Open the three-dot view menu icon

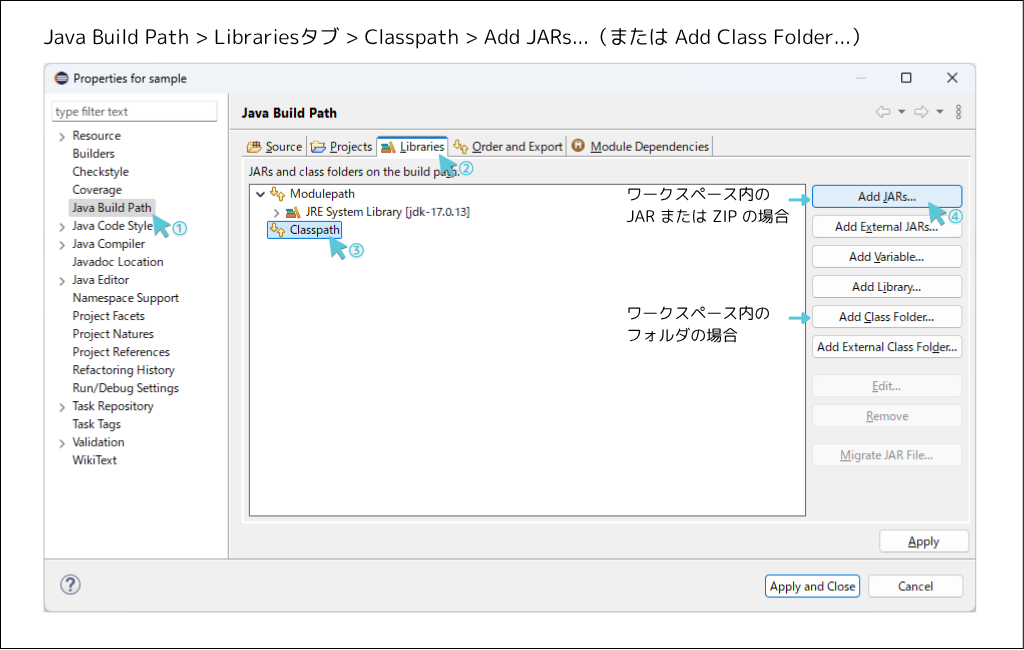pyautogui.click(x=958, y=112)
